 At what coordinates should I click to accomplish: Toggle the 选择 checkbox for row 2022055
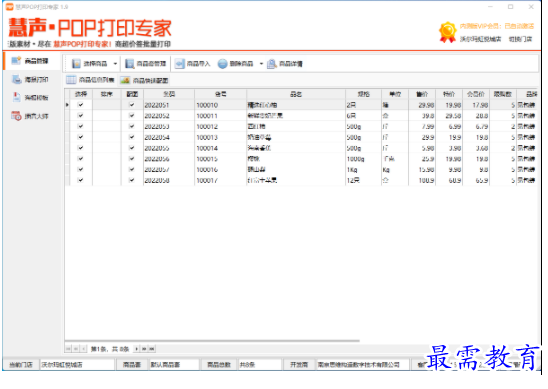[x=81, y=148]
